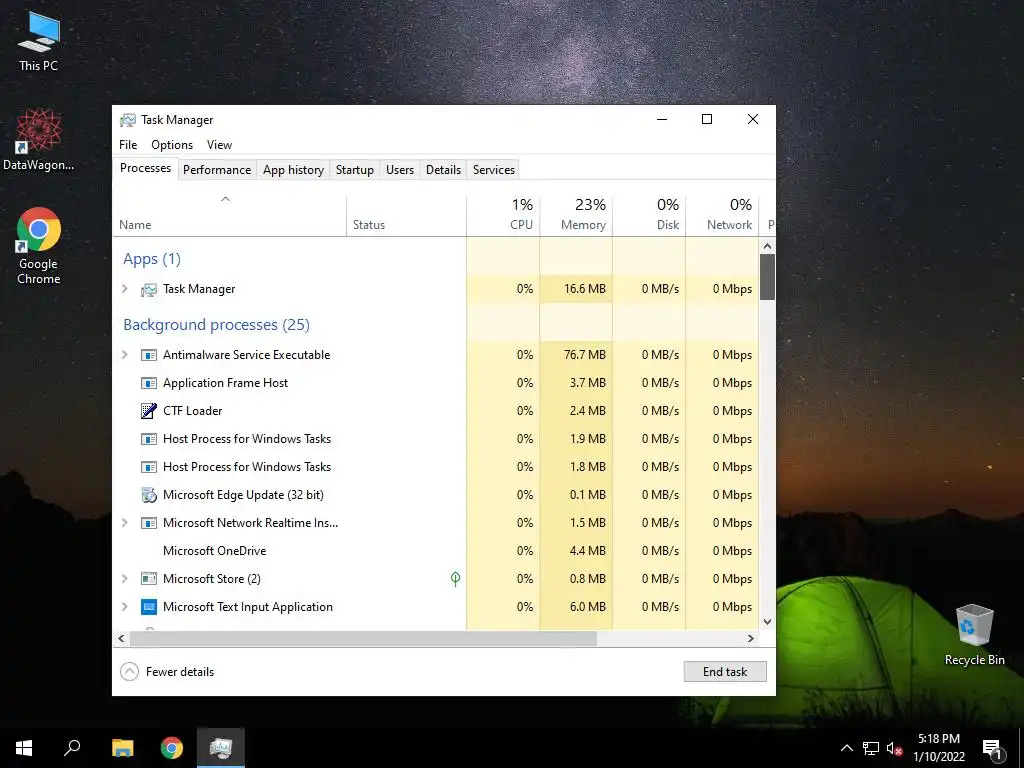Open the notification center icon
Image resolution: width=1024 pixels, height=768 pixels.
992,749
